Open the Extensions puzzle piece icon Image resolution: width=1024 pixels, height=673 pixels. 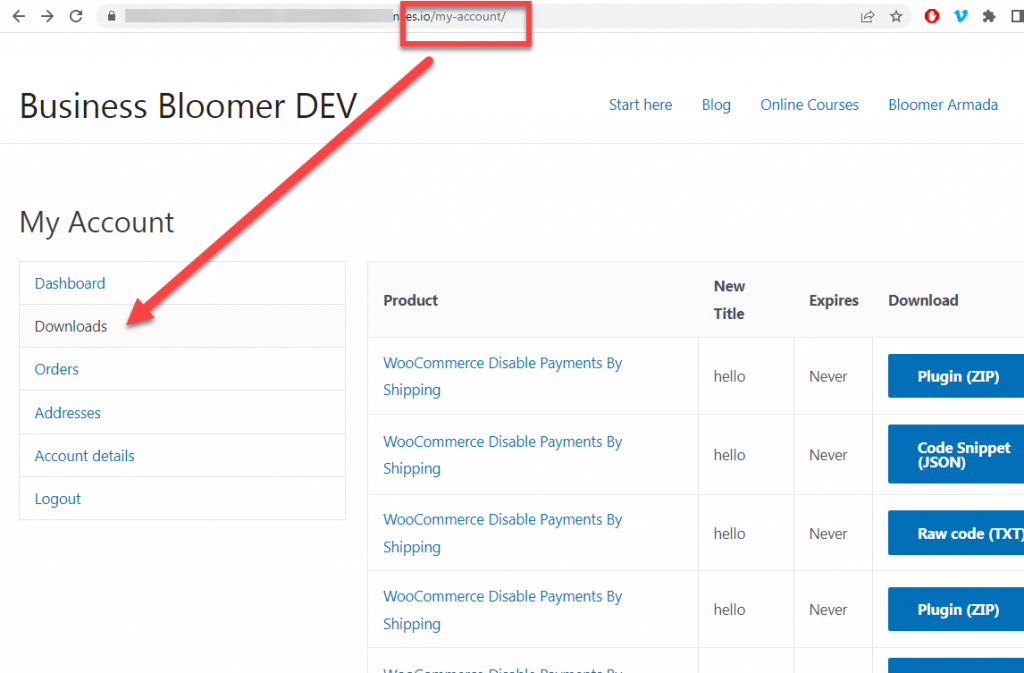coord(989,16)
